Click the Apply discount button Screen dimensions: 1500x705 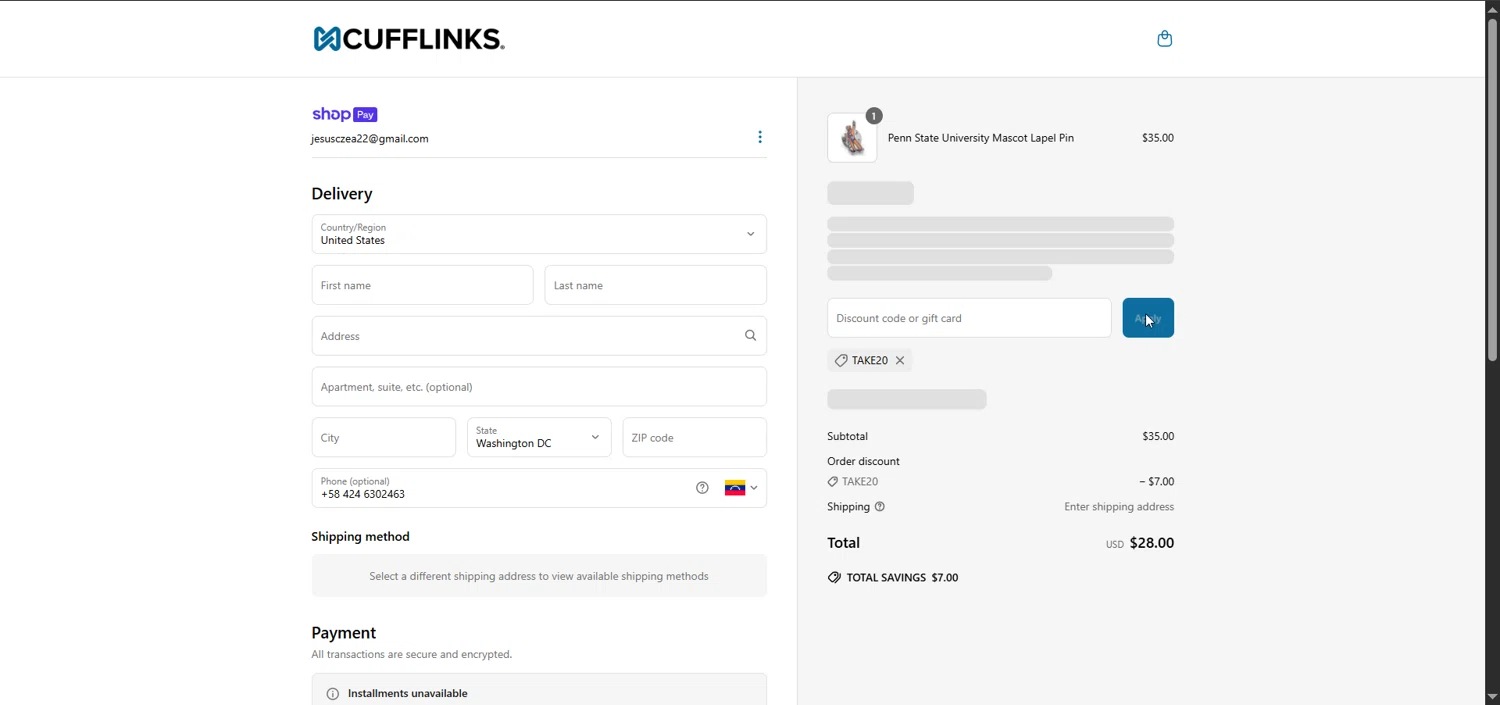click(x=1148, y=318)
